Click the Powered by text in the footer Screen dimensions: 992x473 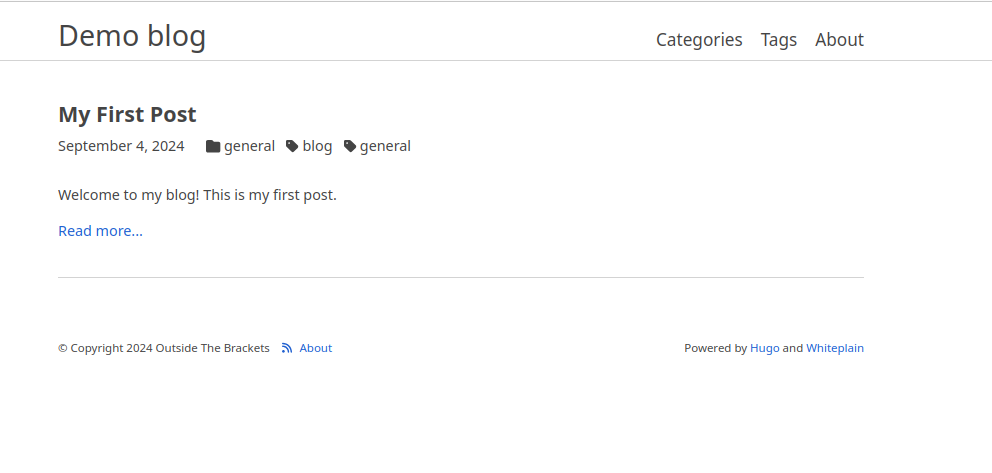715,348
